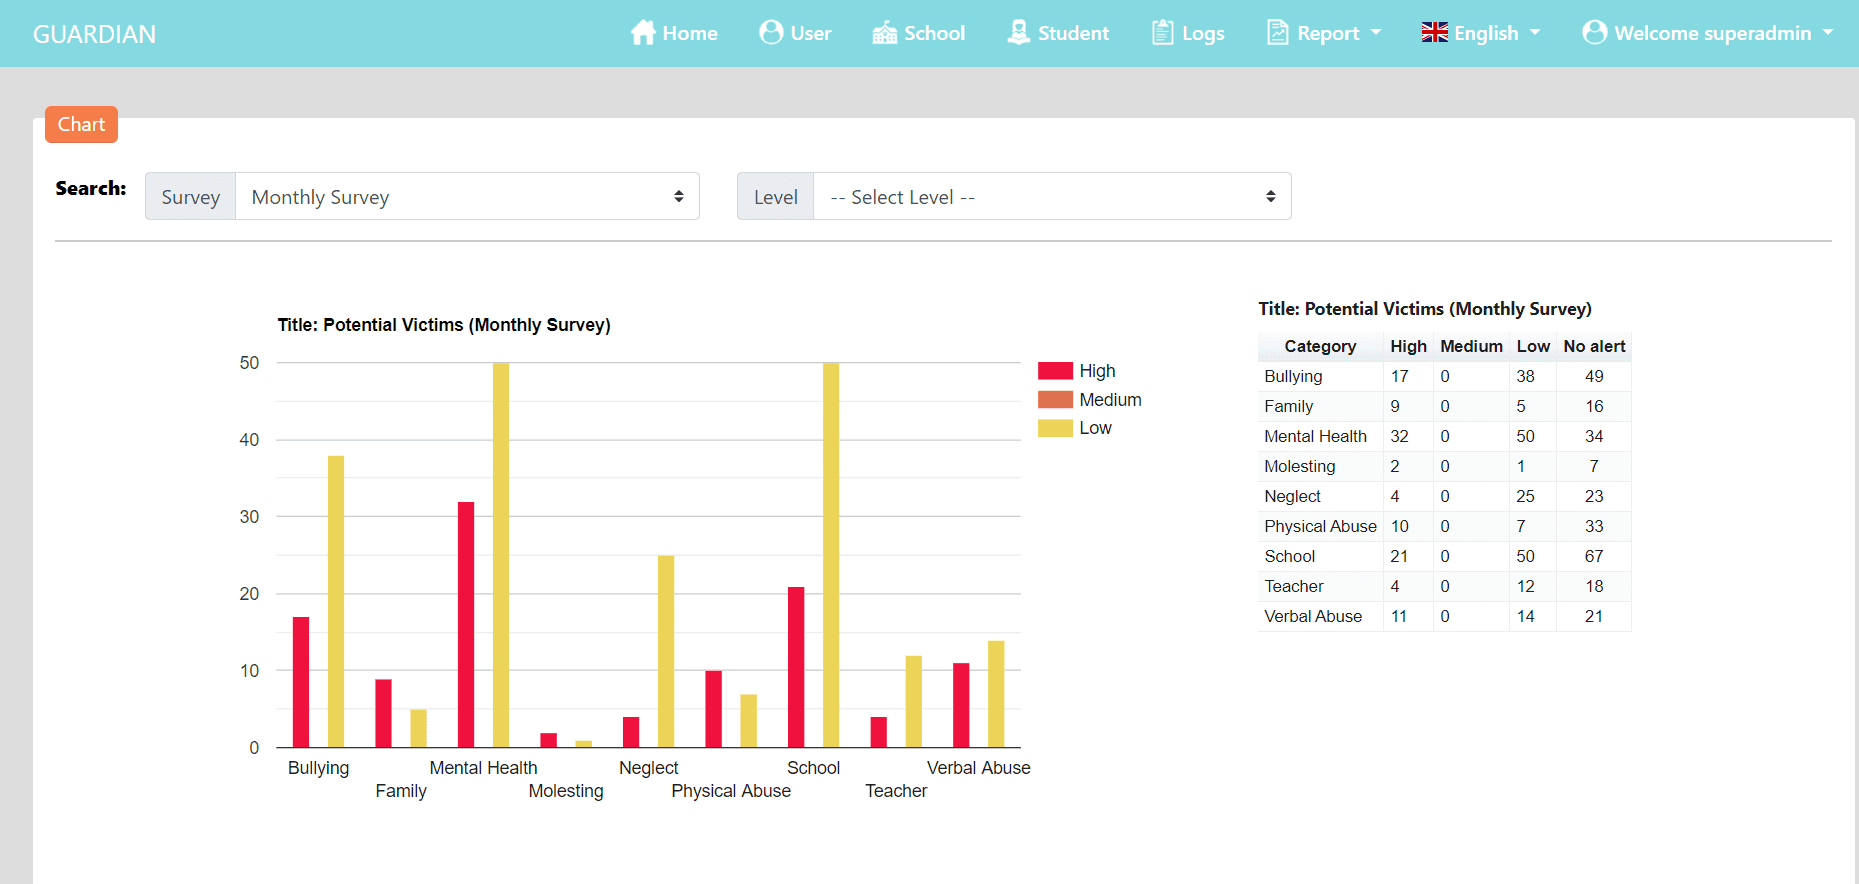Viewport: 1859px width, 884px height.
Task: Click the Mental Health yellow Low bar
Action: click(501, 555)
